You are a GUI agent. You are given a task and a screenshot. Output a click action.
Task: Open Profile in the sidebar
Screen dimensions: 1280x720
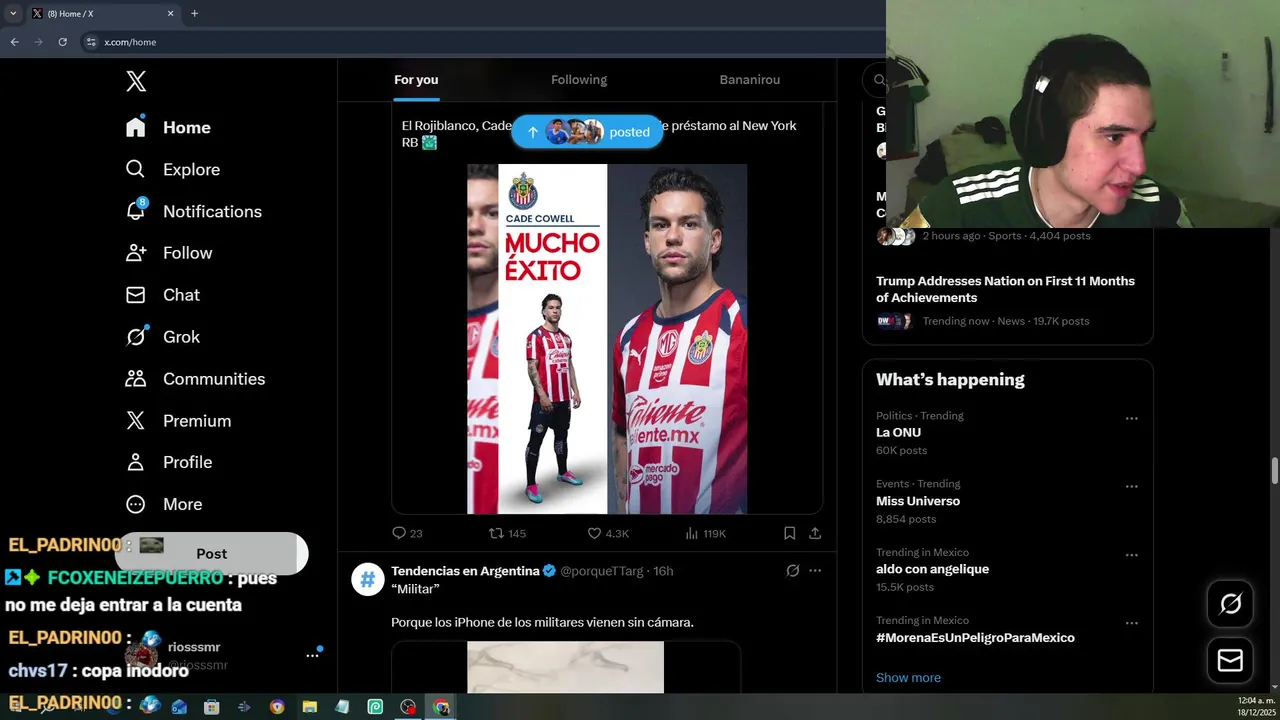tap(168, 462)
